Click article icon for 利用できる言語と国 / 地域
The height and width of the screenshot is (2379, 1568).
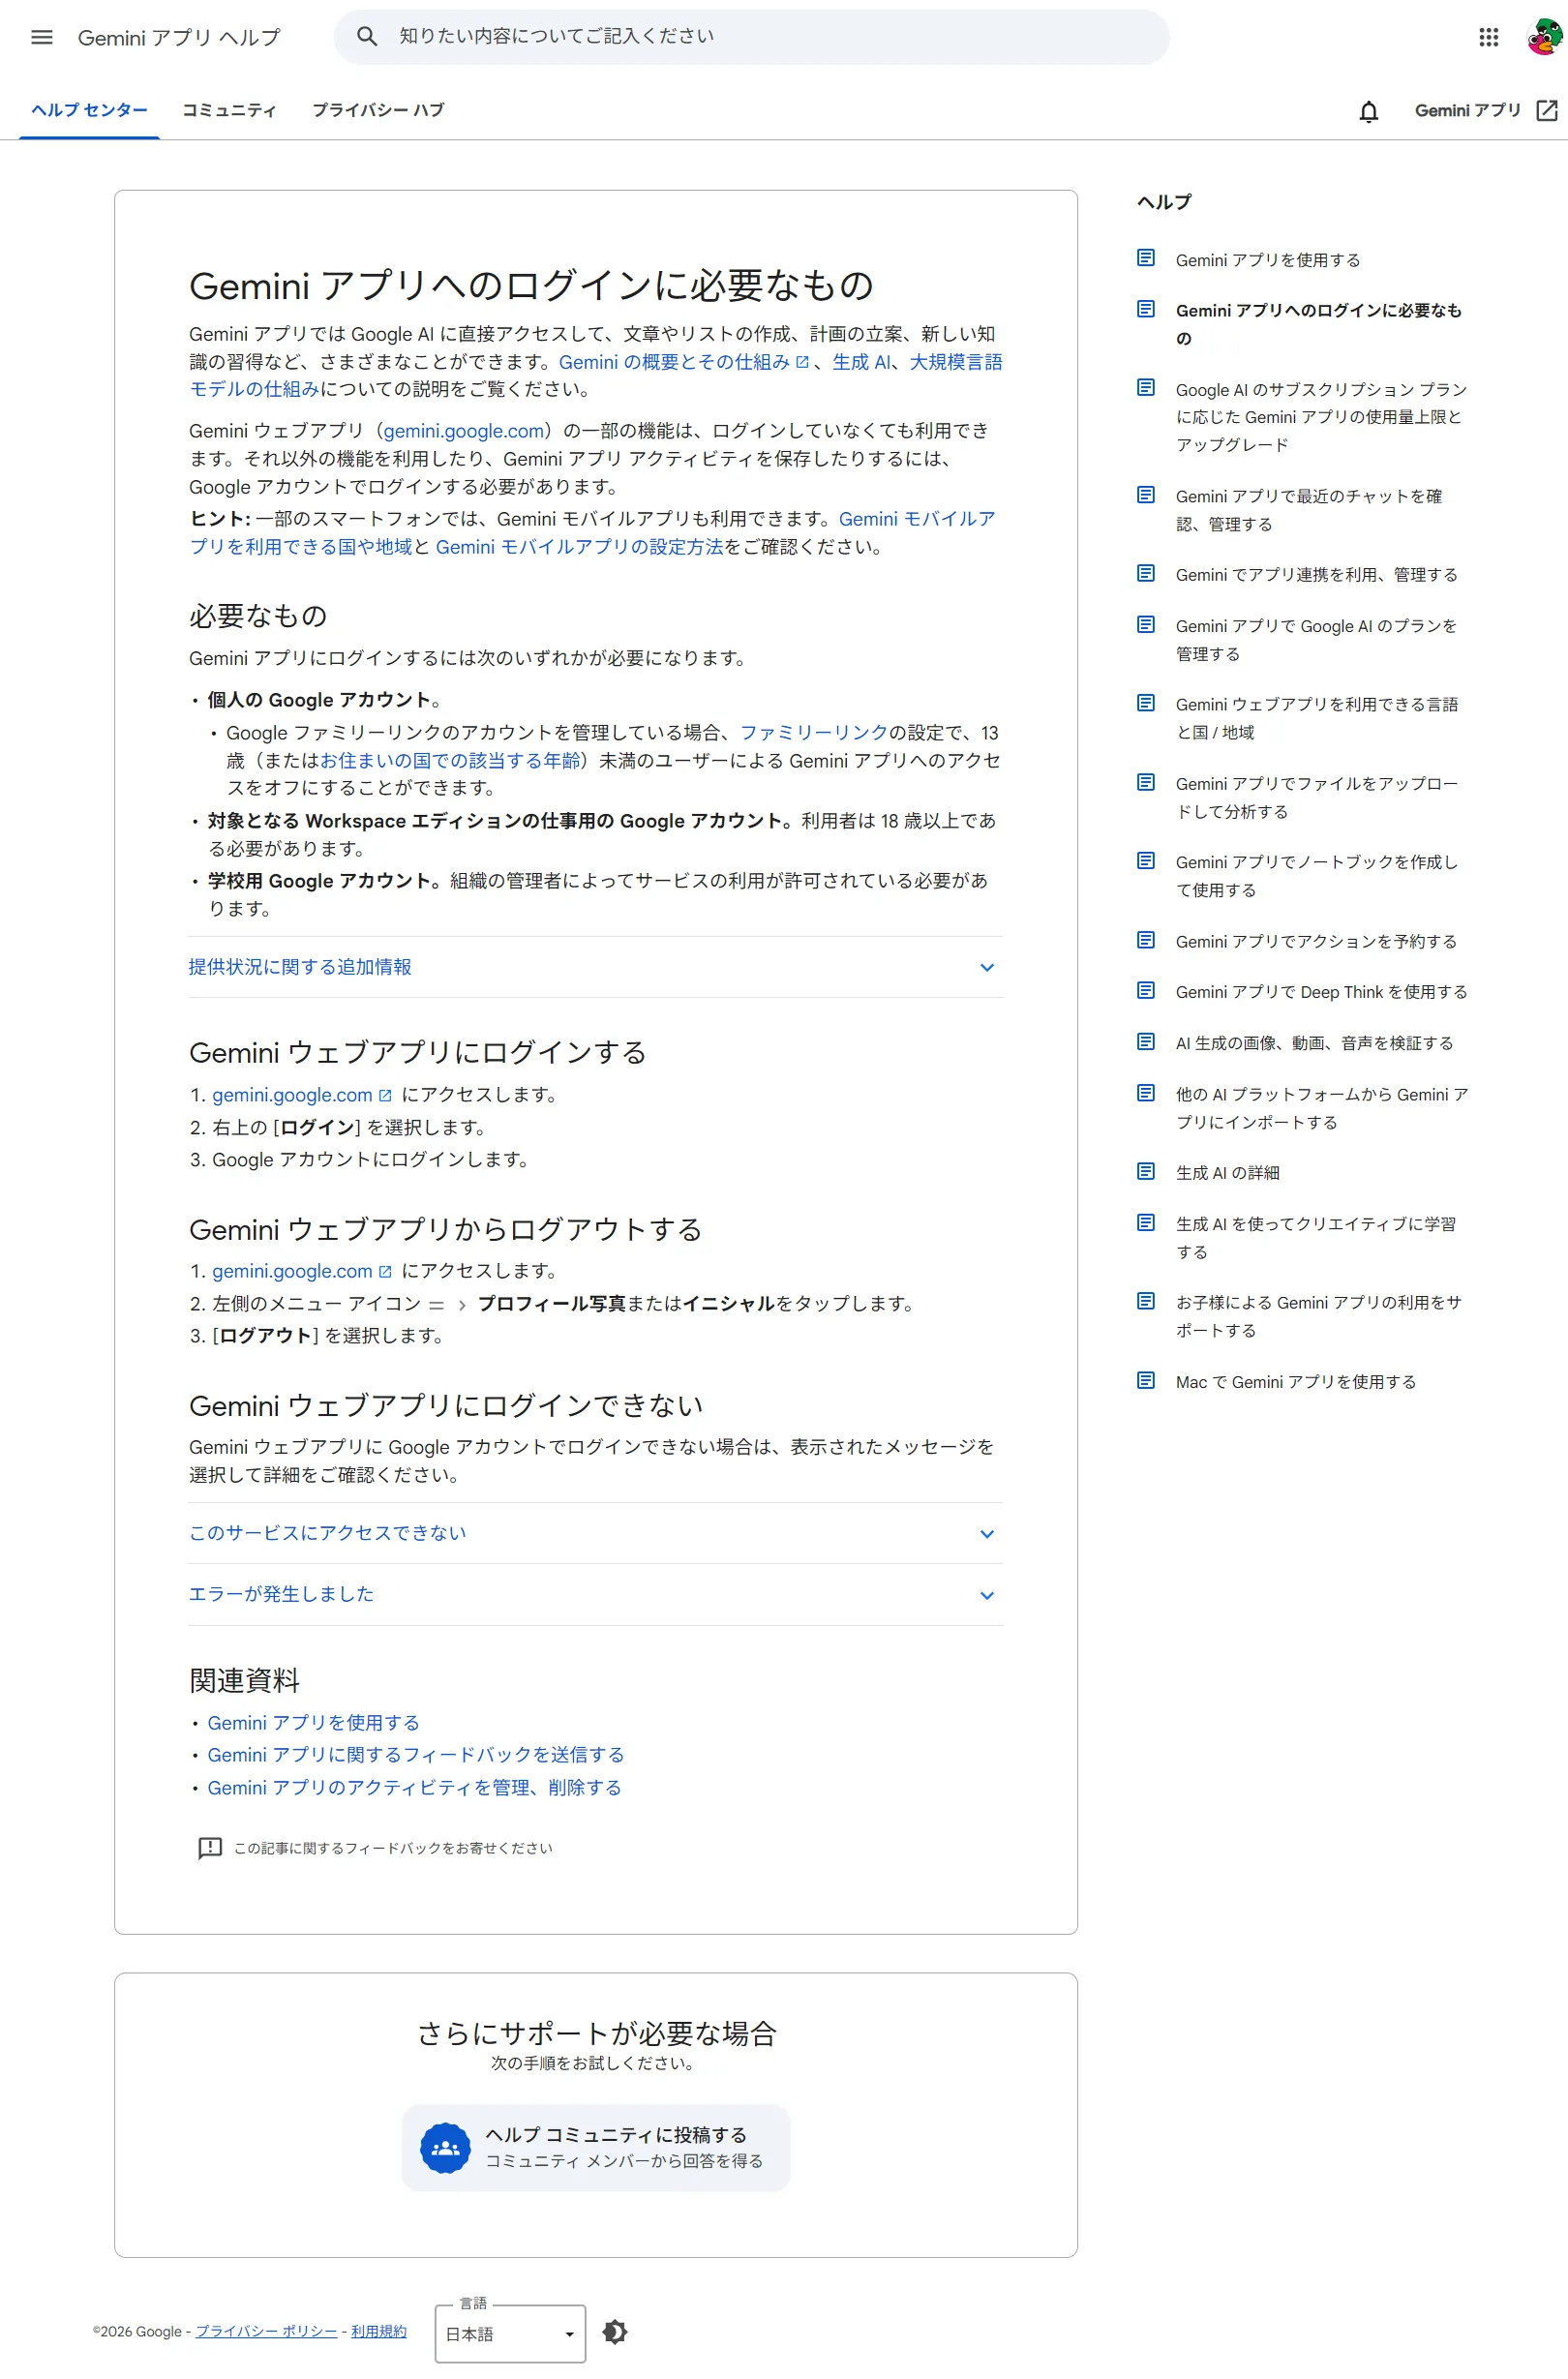(1146, 703)
